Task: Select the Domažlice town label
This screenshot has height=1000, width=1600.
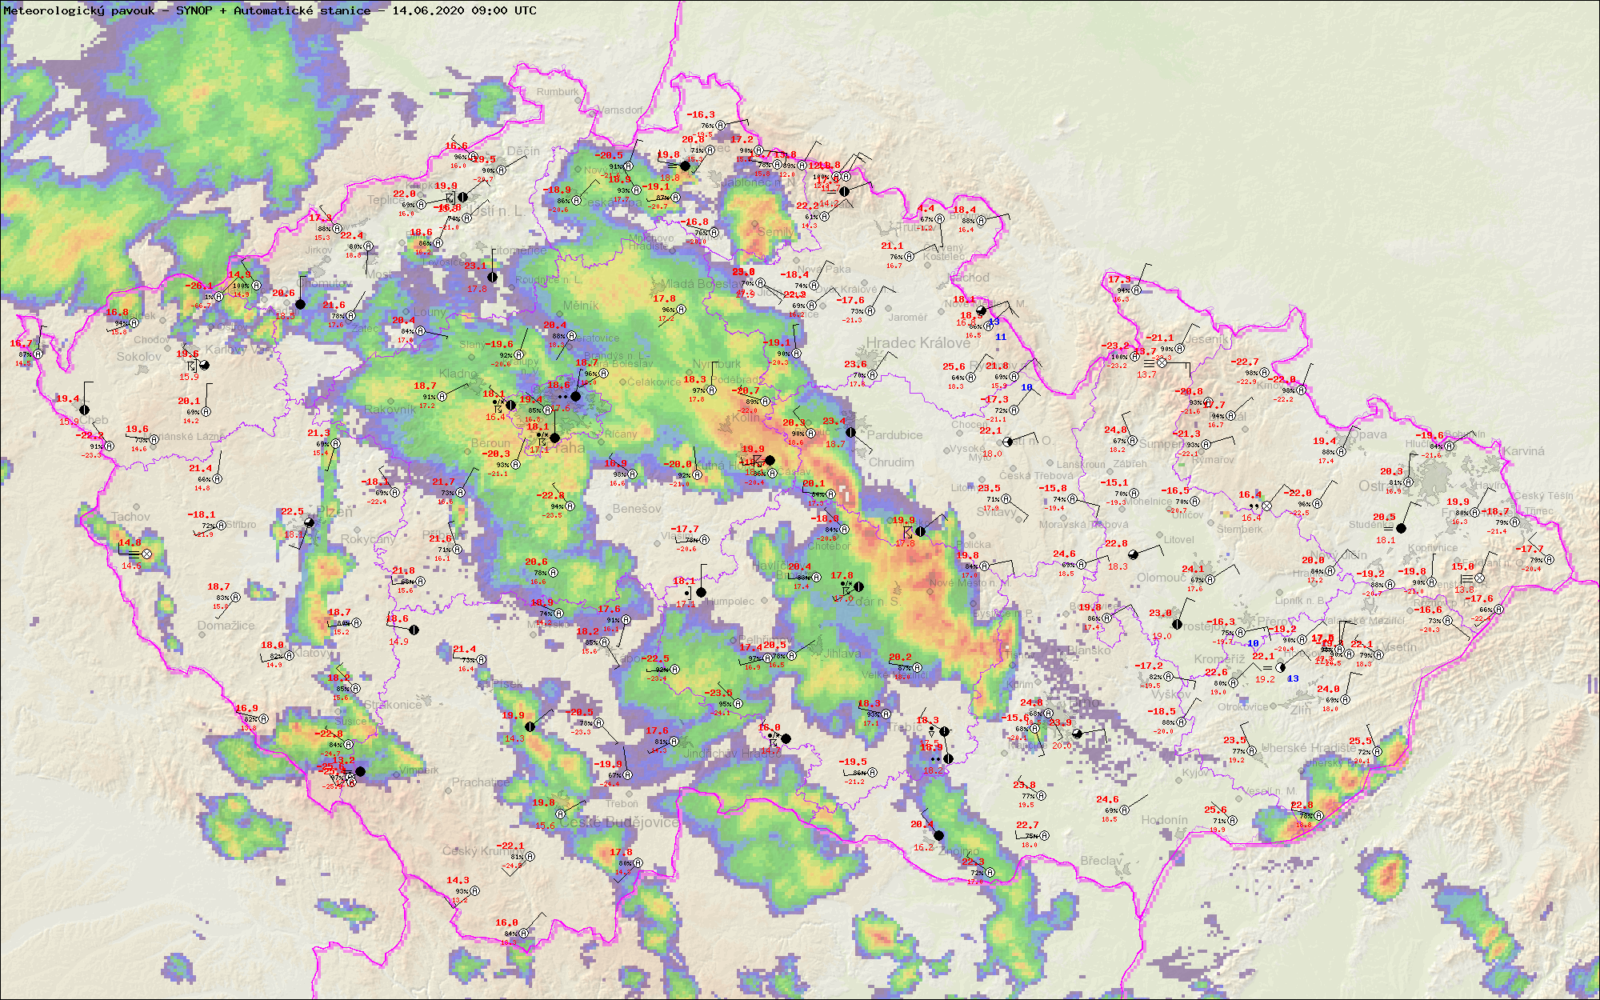Action: [x=226, y=626]
